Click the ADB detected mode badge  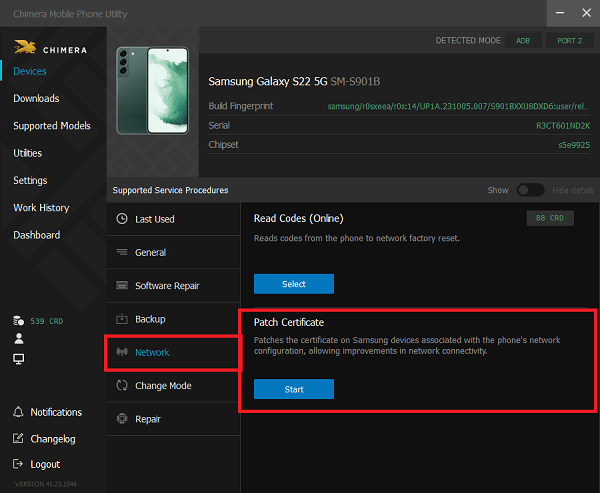523,41
